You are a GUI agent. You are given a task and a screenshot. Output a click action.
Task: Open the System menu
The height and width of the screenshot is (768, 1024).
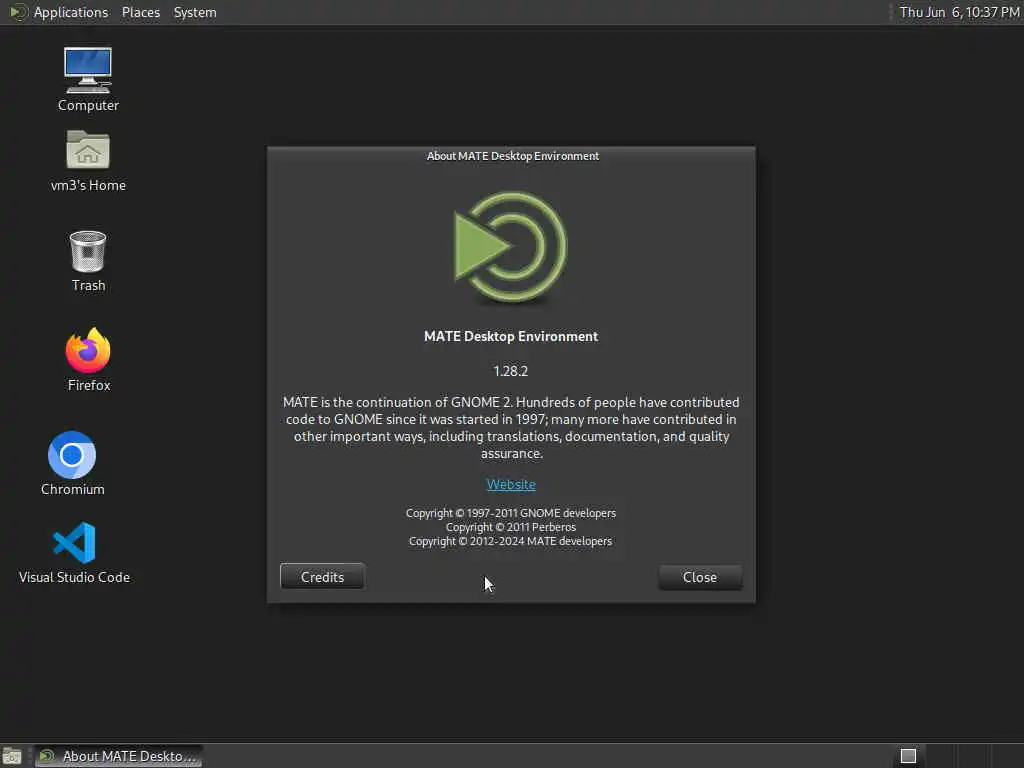tap(195, 12)
